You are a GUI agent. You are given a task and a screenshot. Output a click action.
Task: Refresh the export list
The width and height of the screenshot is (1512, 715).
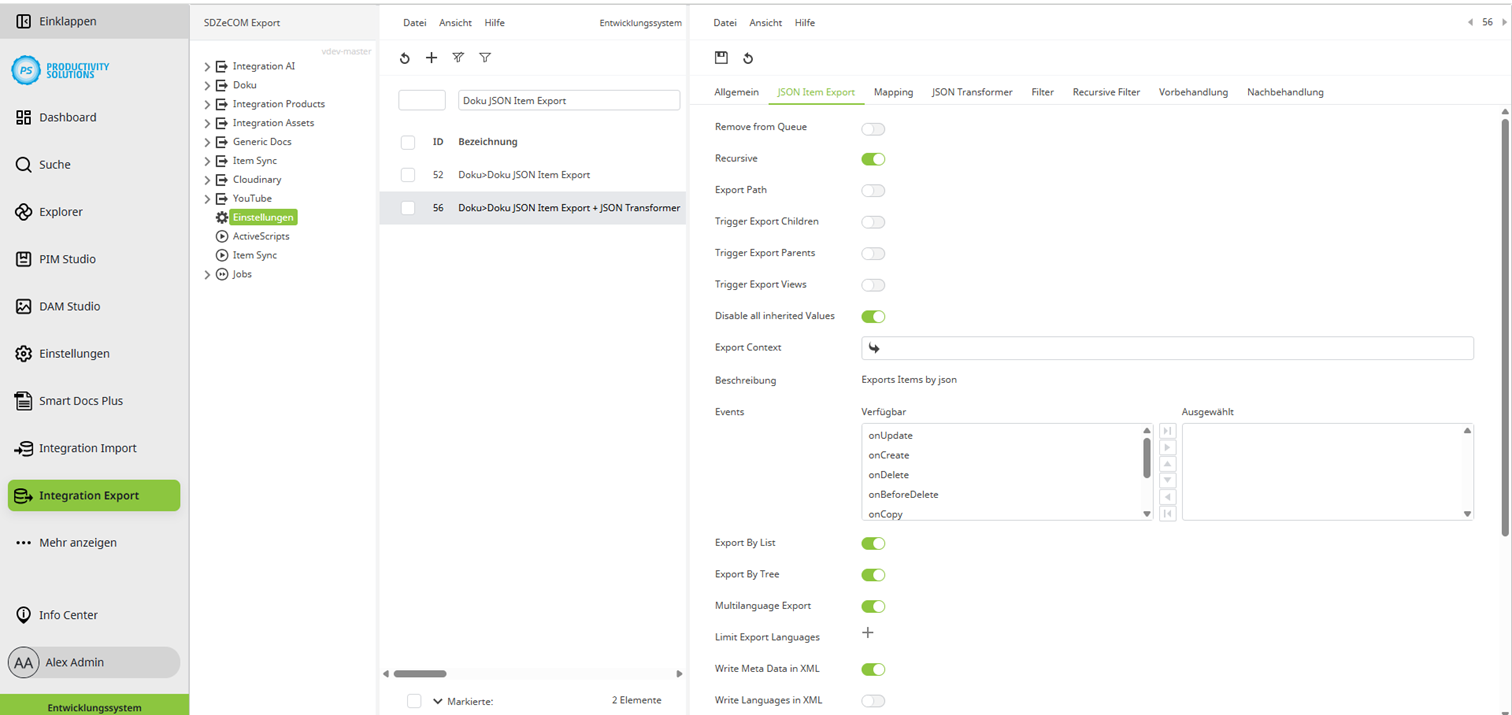coord(404,57)
